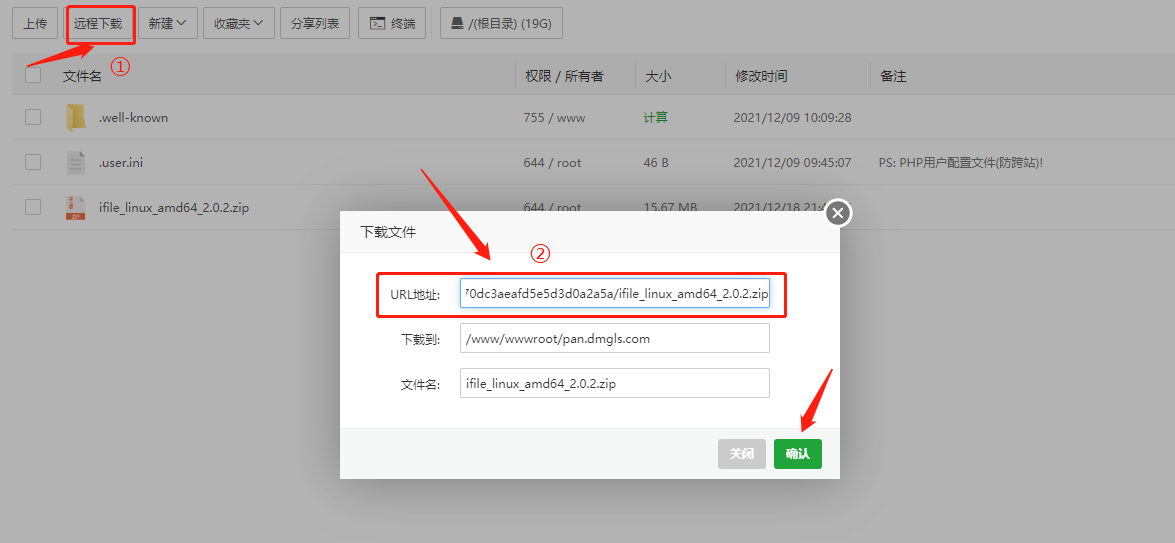Click the terminal icon beside 终端
This screenshot has height=543, width=1175.
[377, 23]
